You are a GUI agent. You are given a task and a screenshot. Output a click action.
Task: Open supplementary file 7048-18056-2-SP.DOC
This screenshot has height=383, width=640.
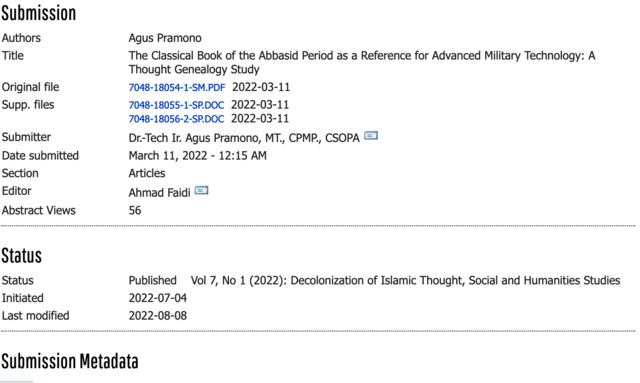(176, 119)
